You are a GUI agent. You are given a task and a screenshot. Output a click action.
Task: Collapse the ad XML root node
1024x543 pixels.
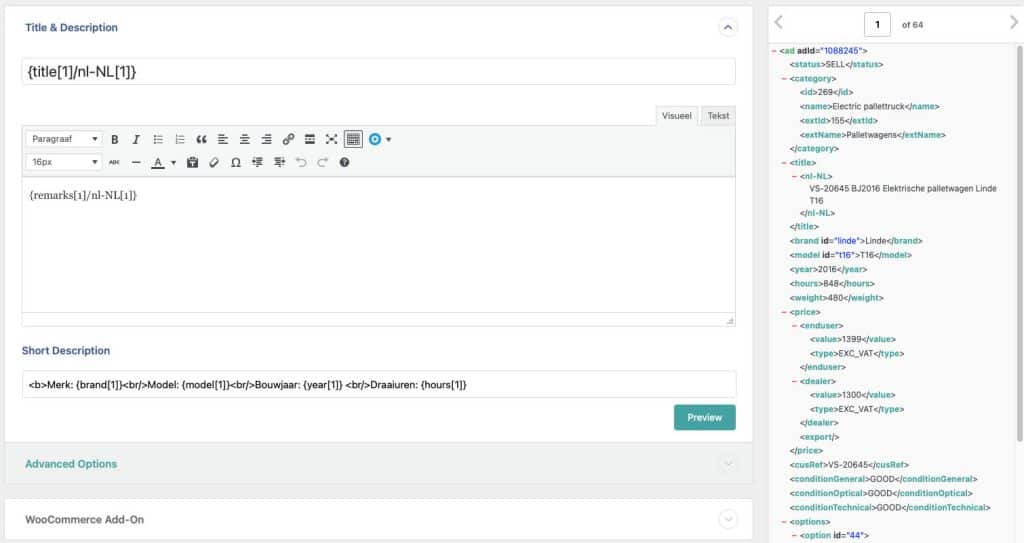point(774,51)
